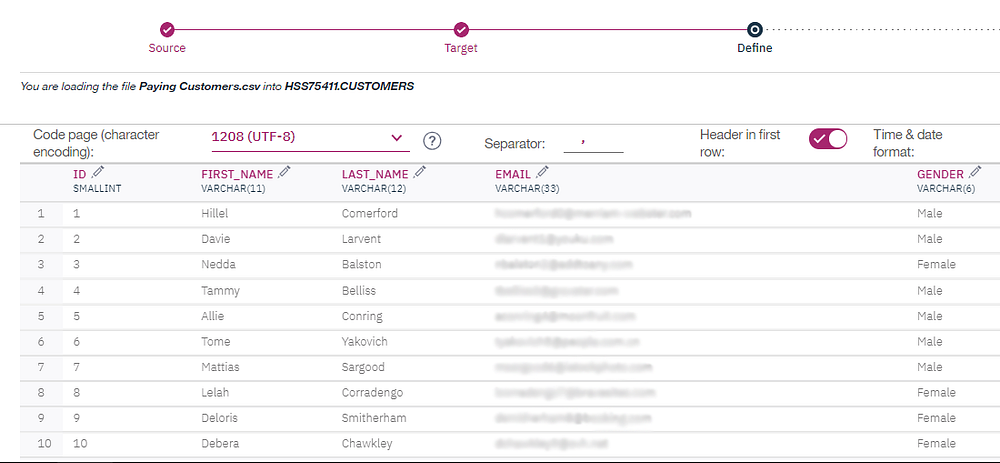Expand the 1208 (UTF-8) dropdown chevron
Viewport: 1000px width, 463px height.
[396, 137]
